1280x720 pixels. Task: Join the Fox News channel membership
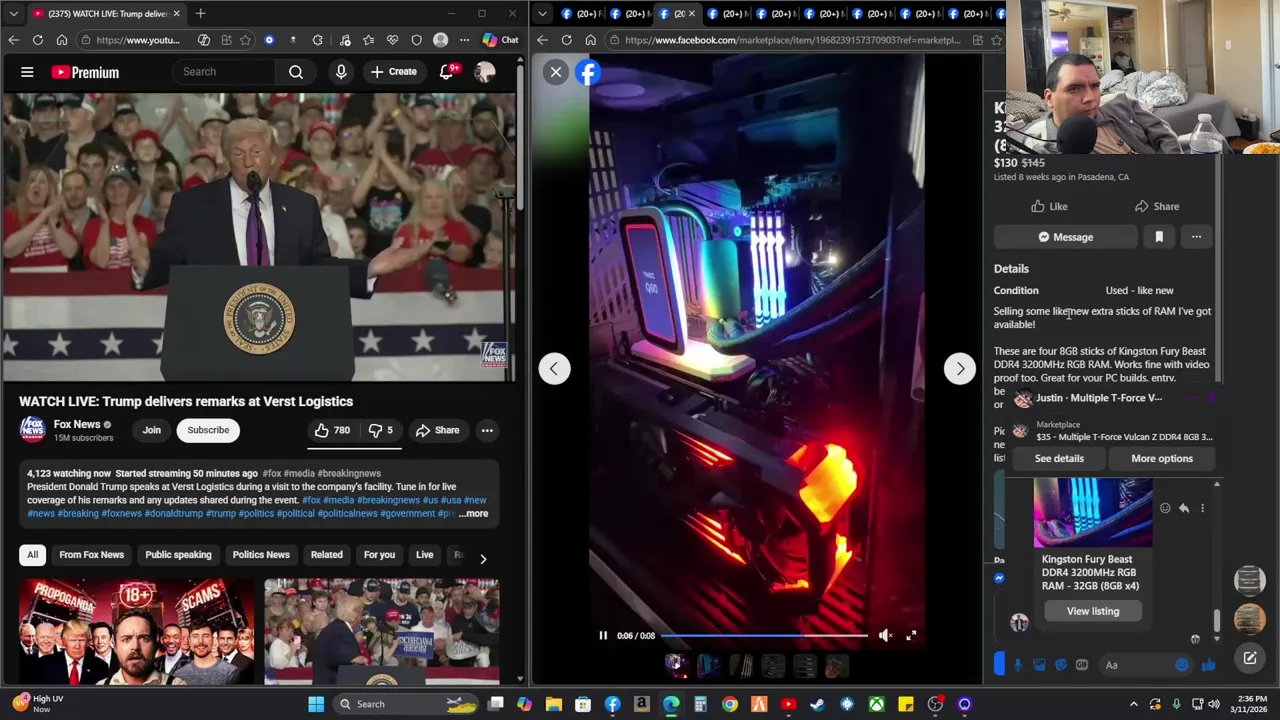(x=151, y=430)
